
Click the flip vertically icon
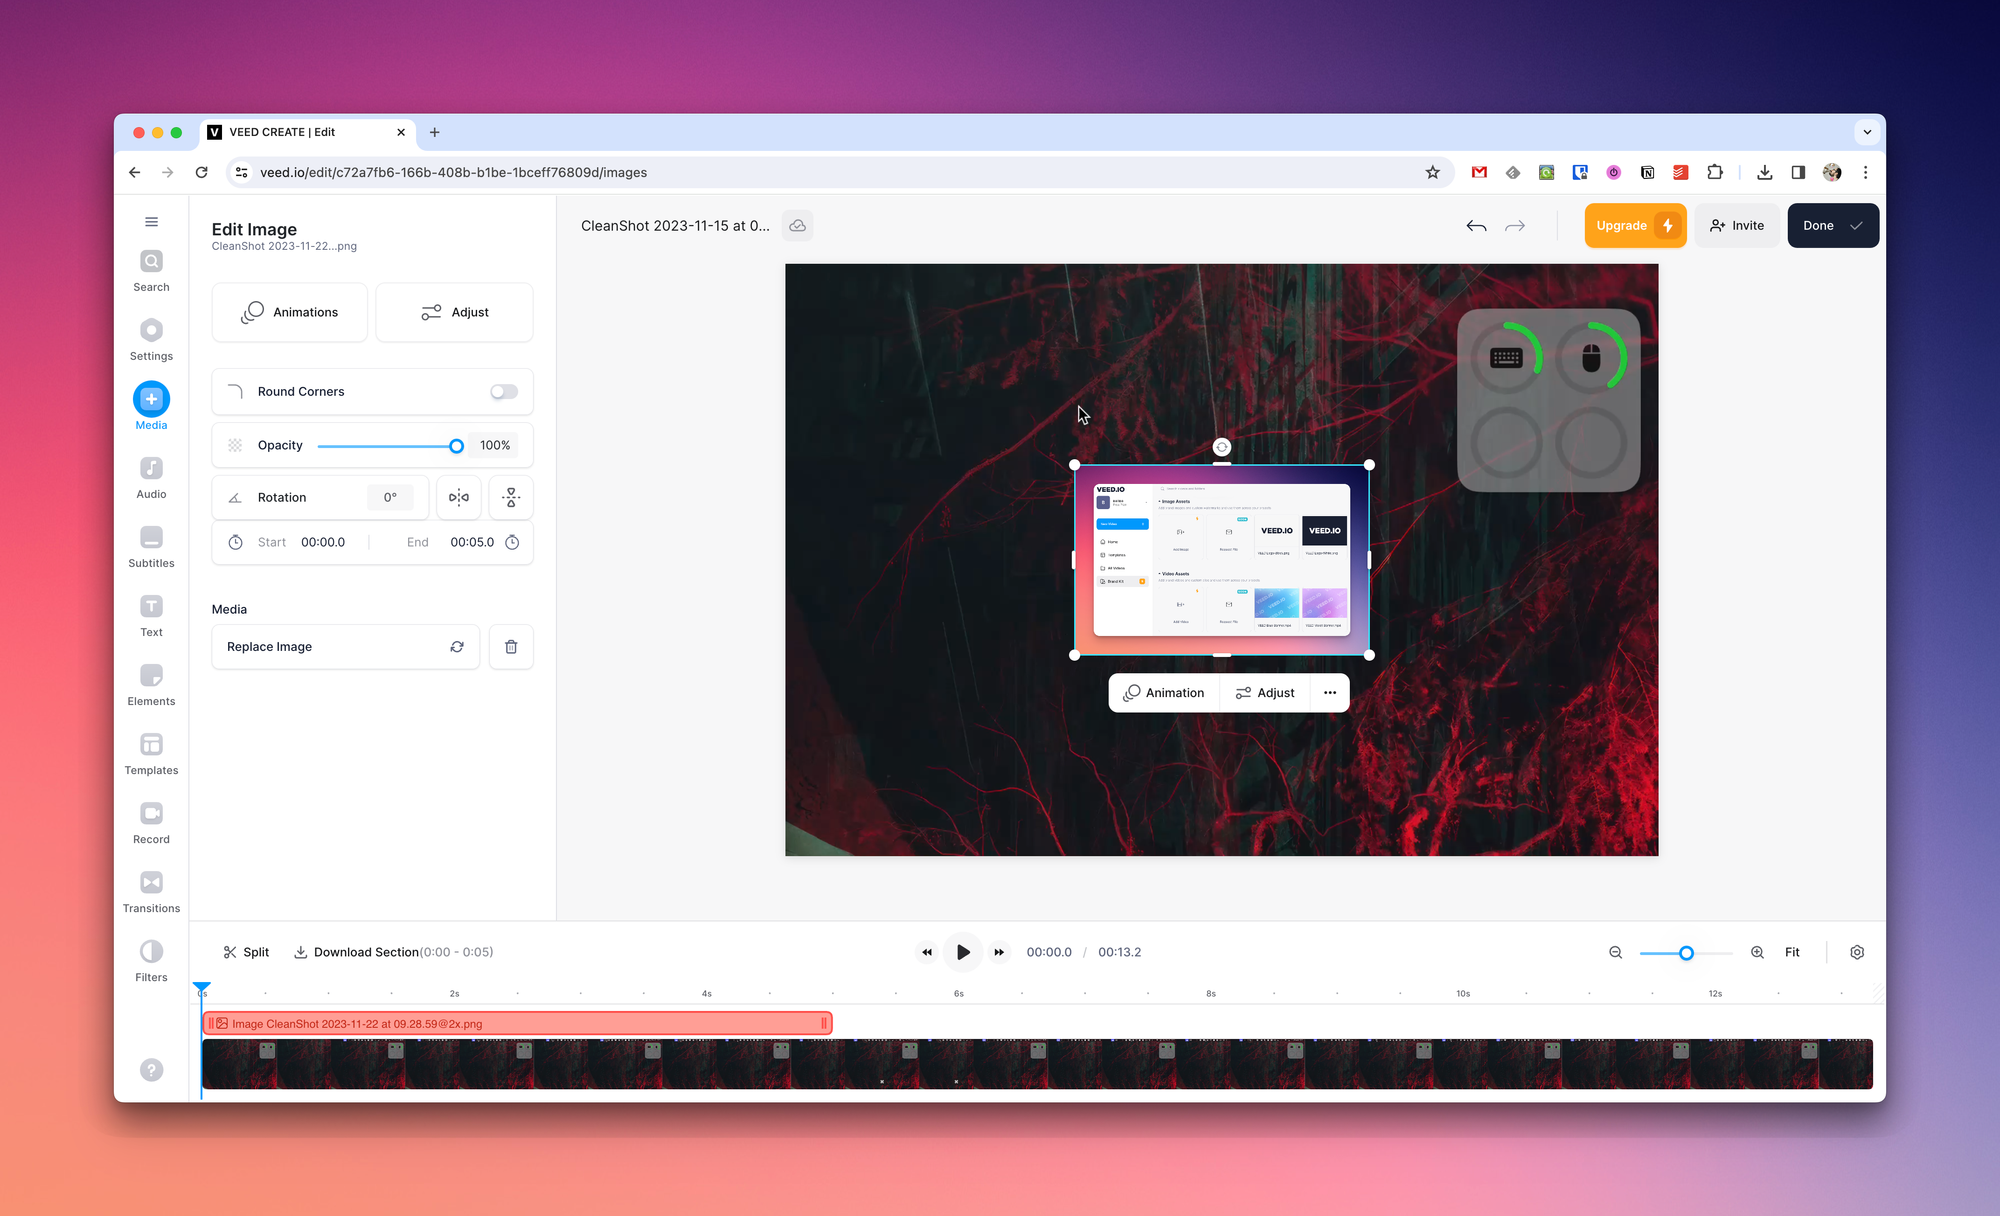(x=511, y=497)
